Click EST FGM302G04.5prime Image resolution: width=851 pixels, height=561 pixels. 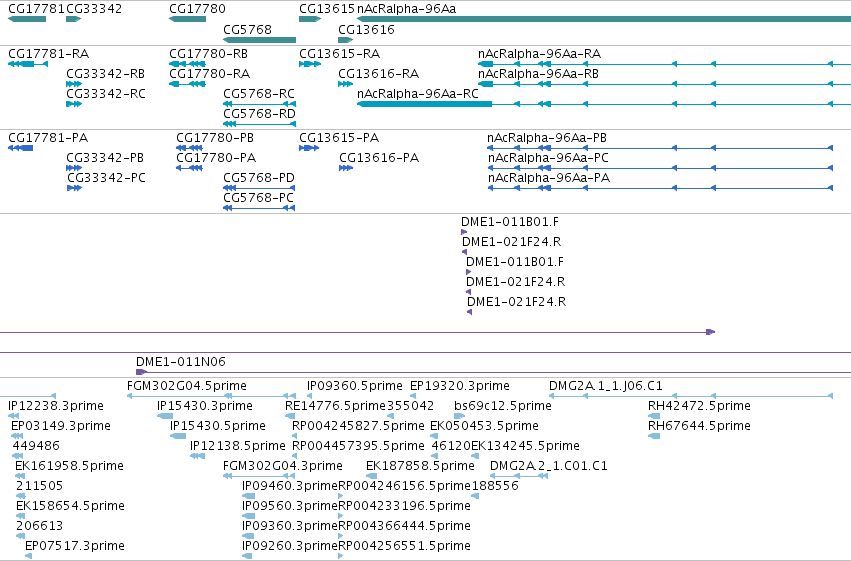coord(187,386)
